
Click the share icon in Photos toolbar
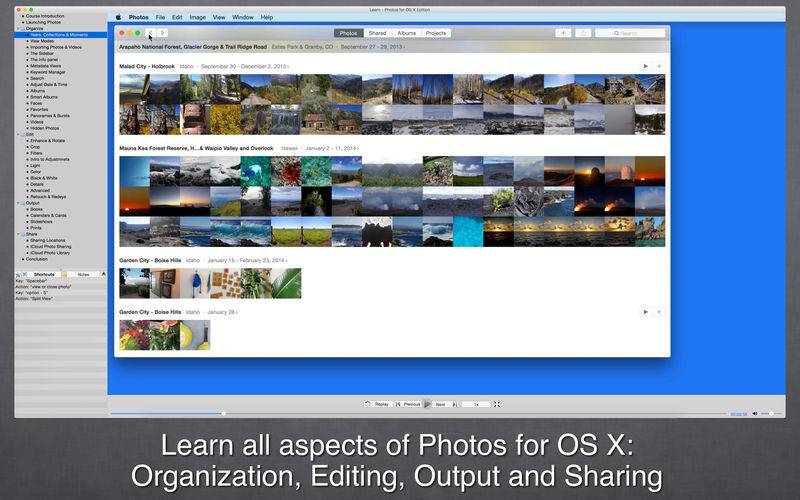click(x=583, y=33)
